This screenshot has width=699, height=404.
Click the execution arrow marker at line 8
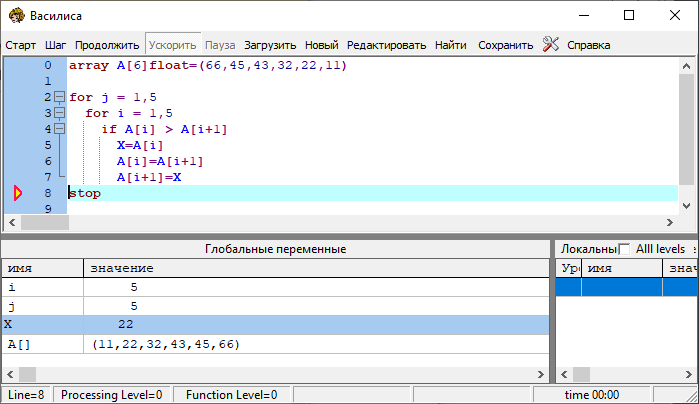17,193
